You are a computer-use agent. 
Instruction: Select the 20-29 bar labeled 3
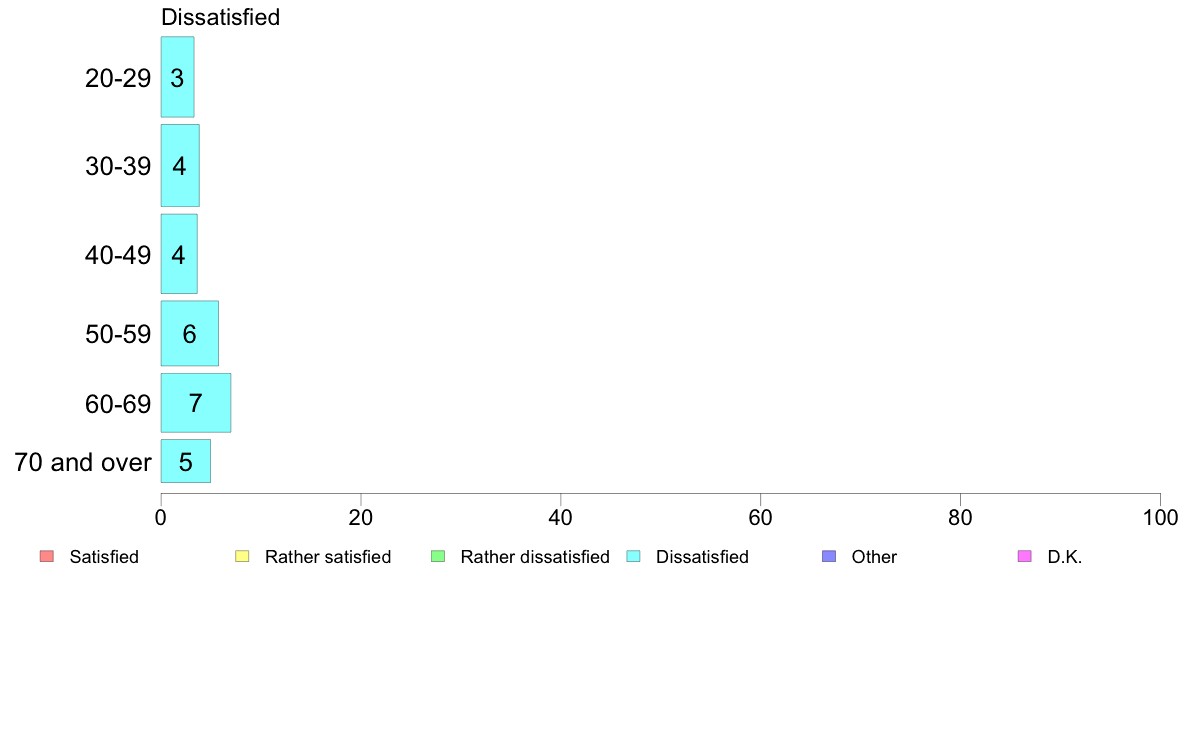pos(177,77)
